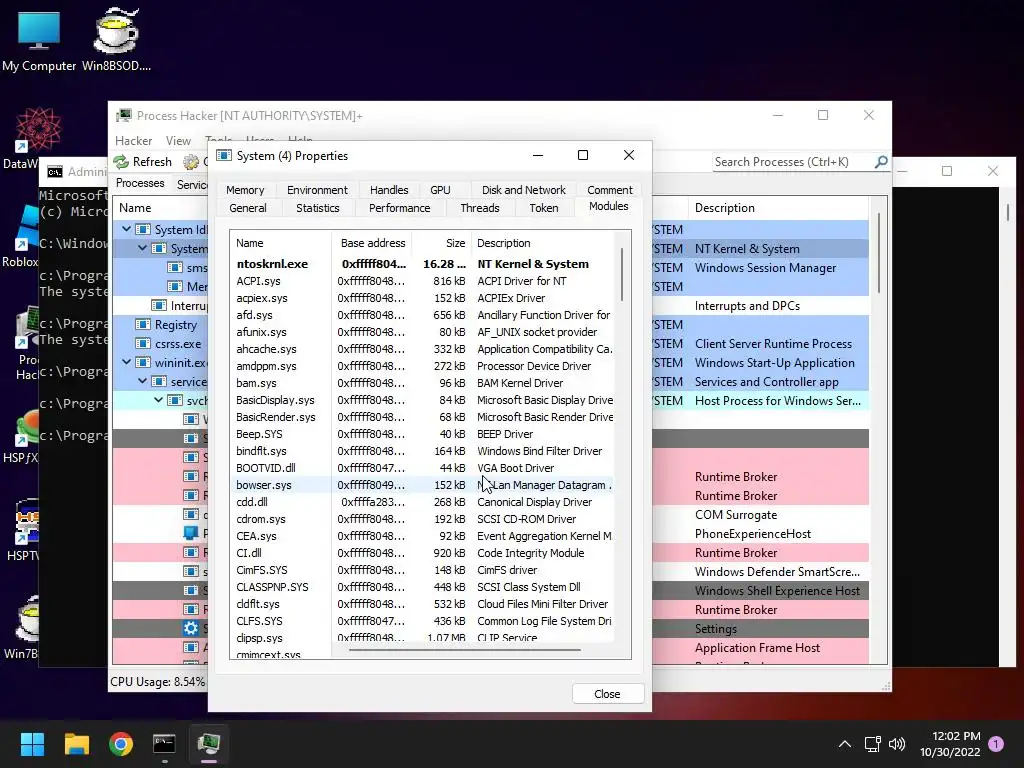Switch to the Performance tab
This screenshot has width=1024, height=768.
(399, 208)
